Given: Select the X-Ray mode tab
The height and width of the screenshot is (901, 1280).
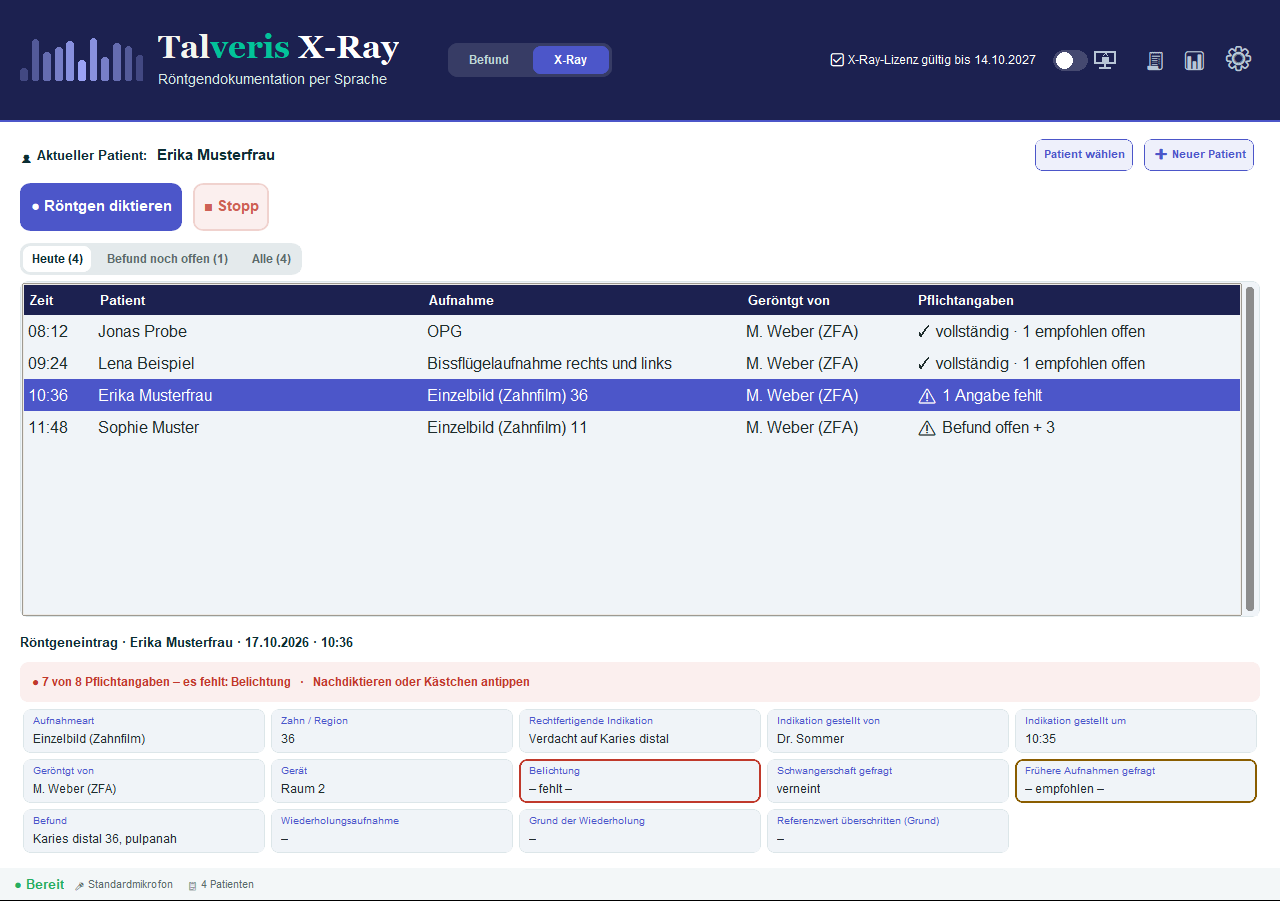Looking at the screenshot, I should pyautogui.click(x=570, y=60).
